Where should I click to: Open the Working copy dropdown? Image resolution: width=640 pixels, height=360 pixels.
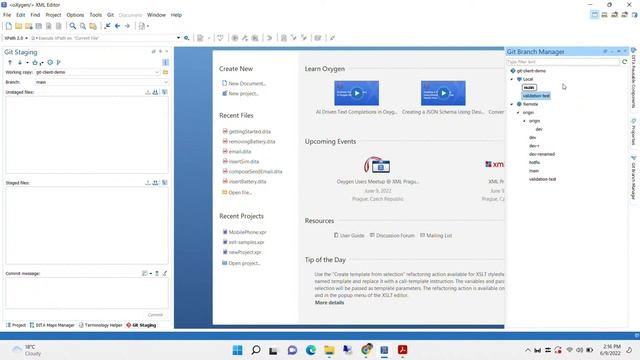(157, 72)
